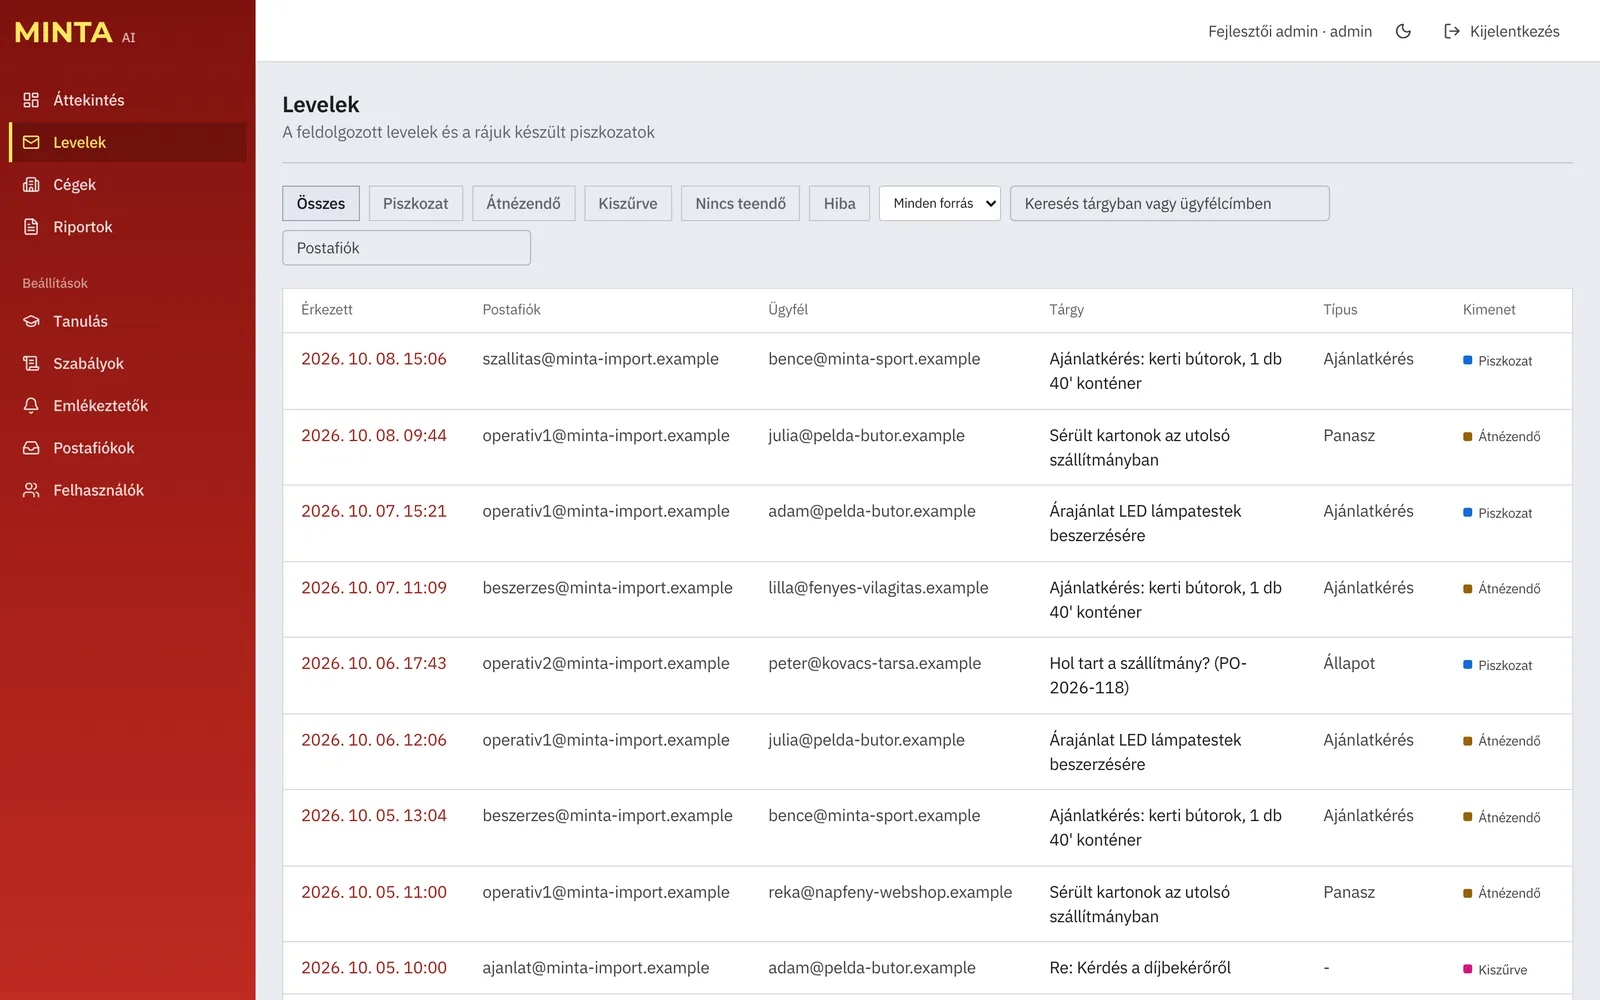This screenshot has width=1600, height=1000.
Task: Focus the Postafiók filter field
Action: coord(406,248)
